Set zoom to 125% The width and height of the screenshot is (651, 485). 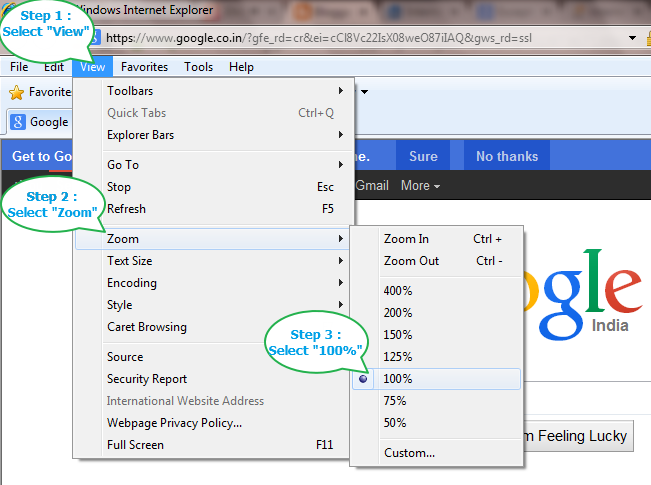436,357
